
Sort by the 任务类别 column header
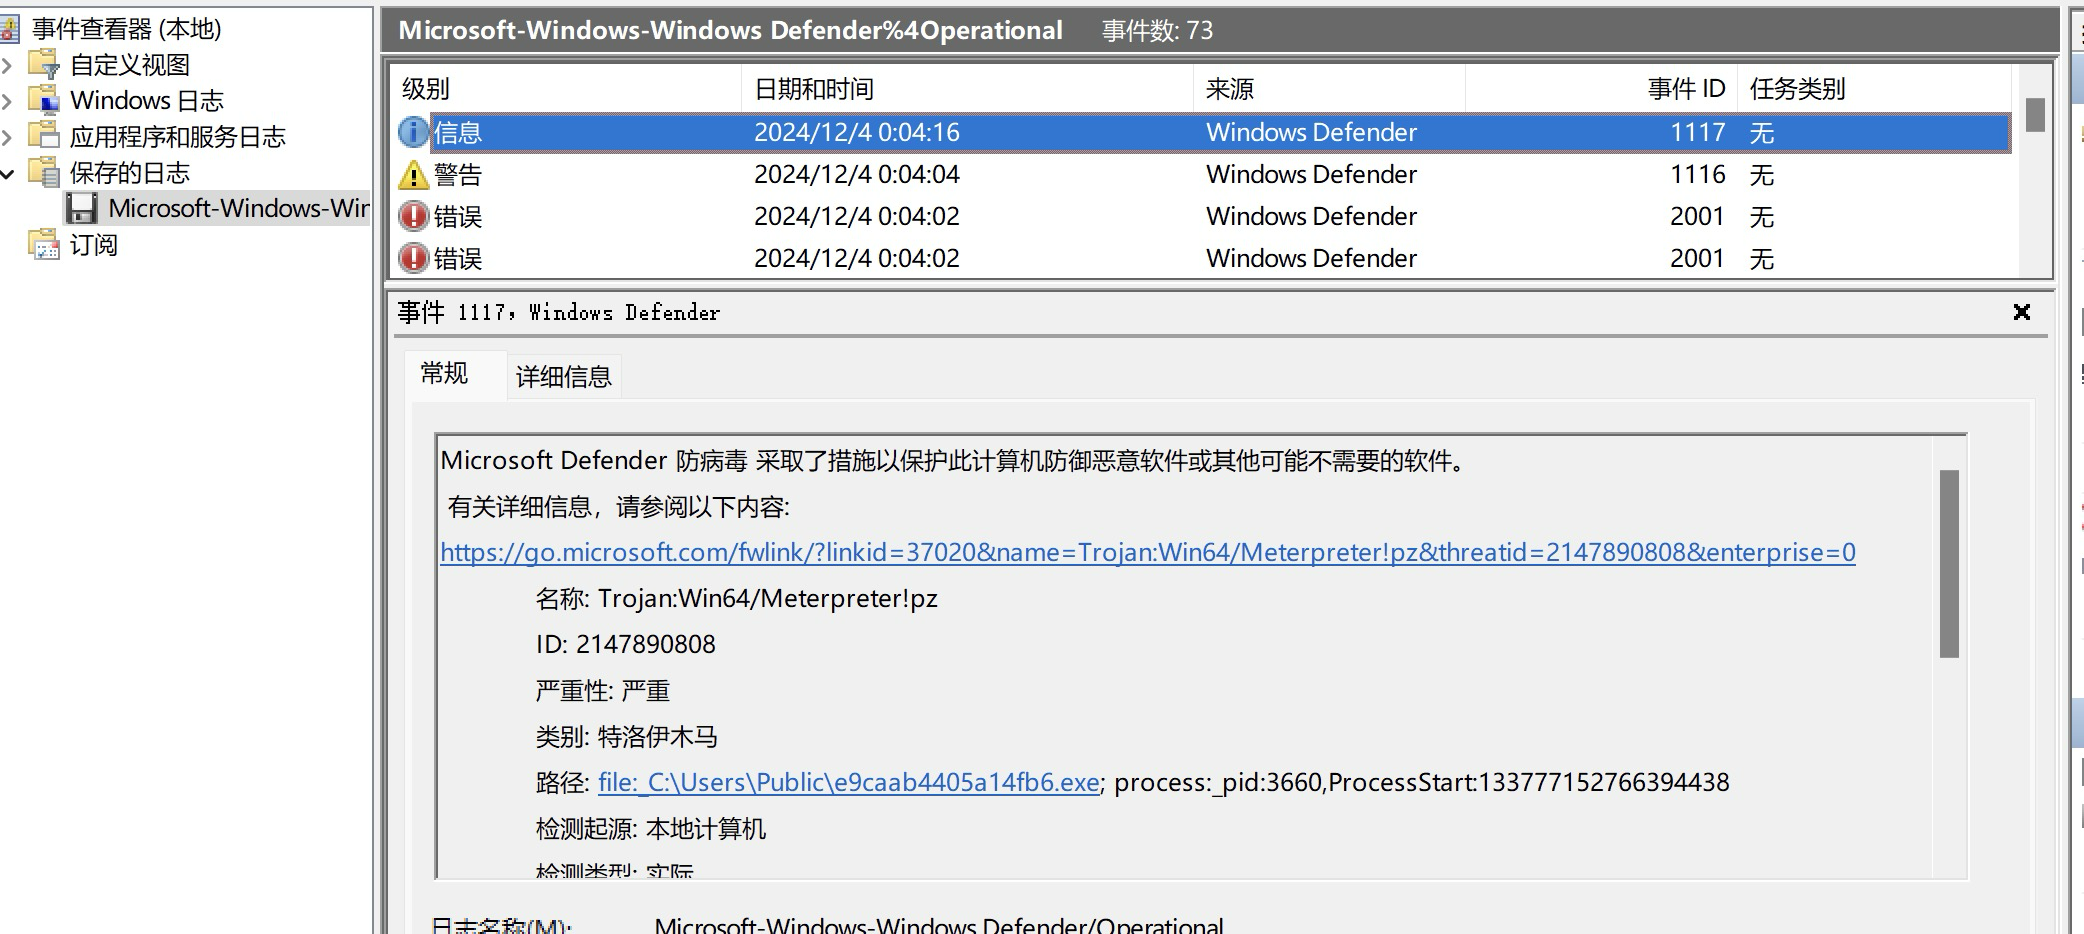point(1874,89)
